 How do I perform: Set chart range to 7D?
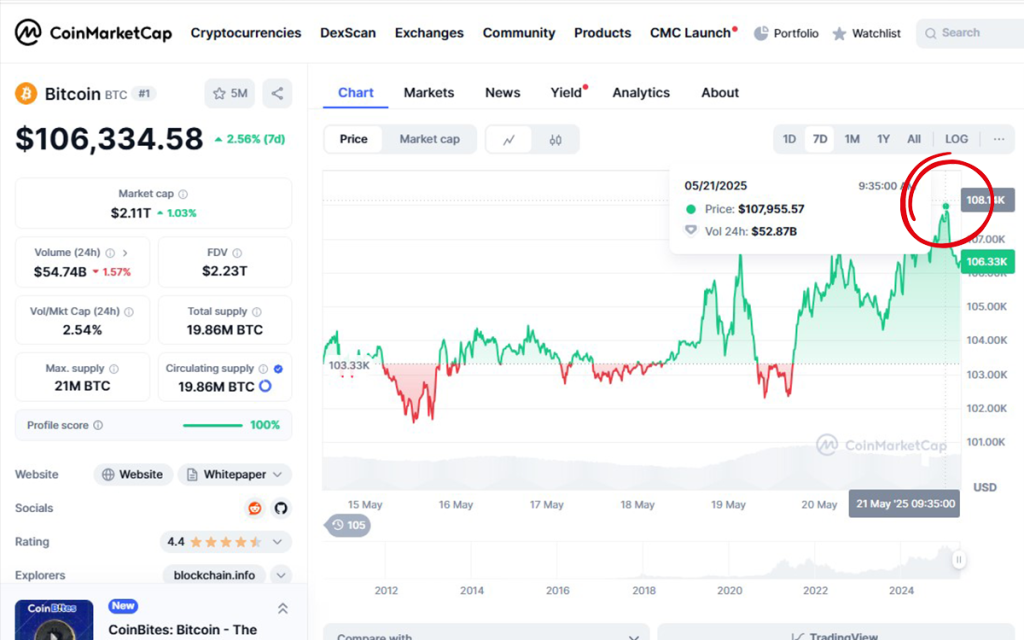820,139
